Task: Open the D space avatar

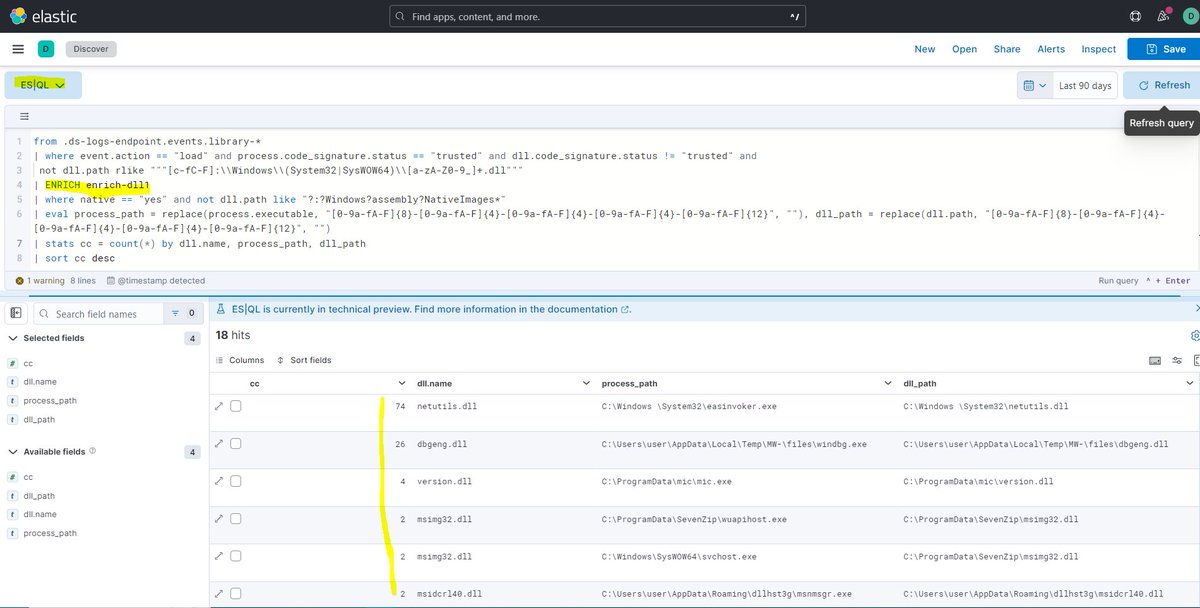Action: 46,49
